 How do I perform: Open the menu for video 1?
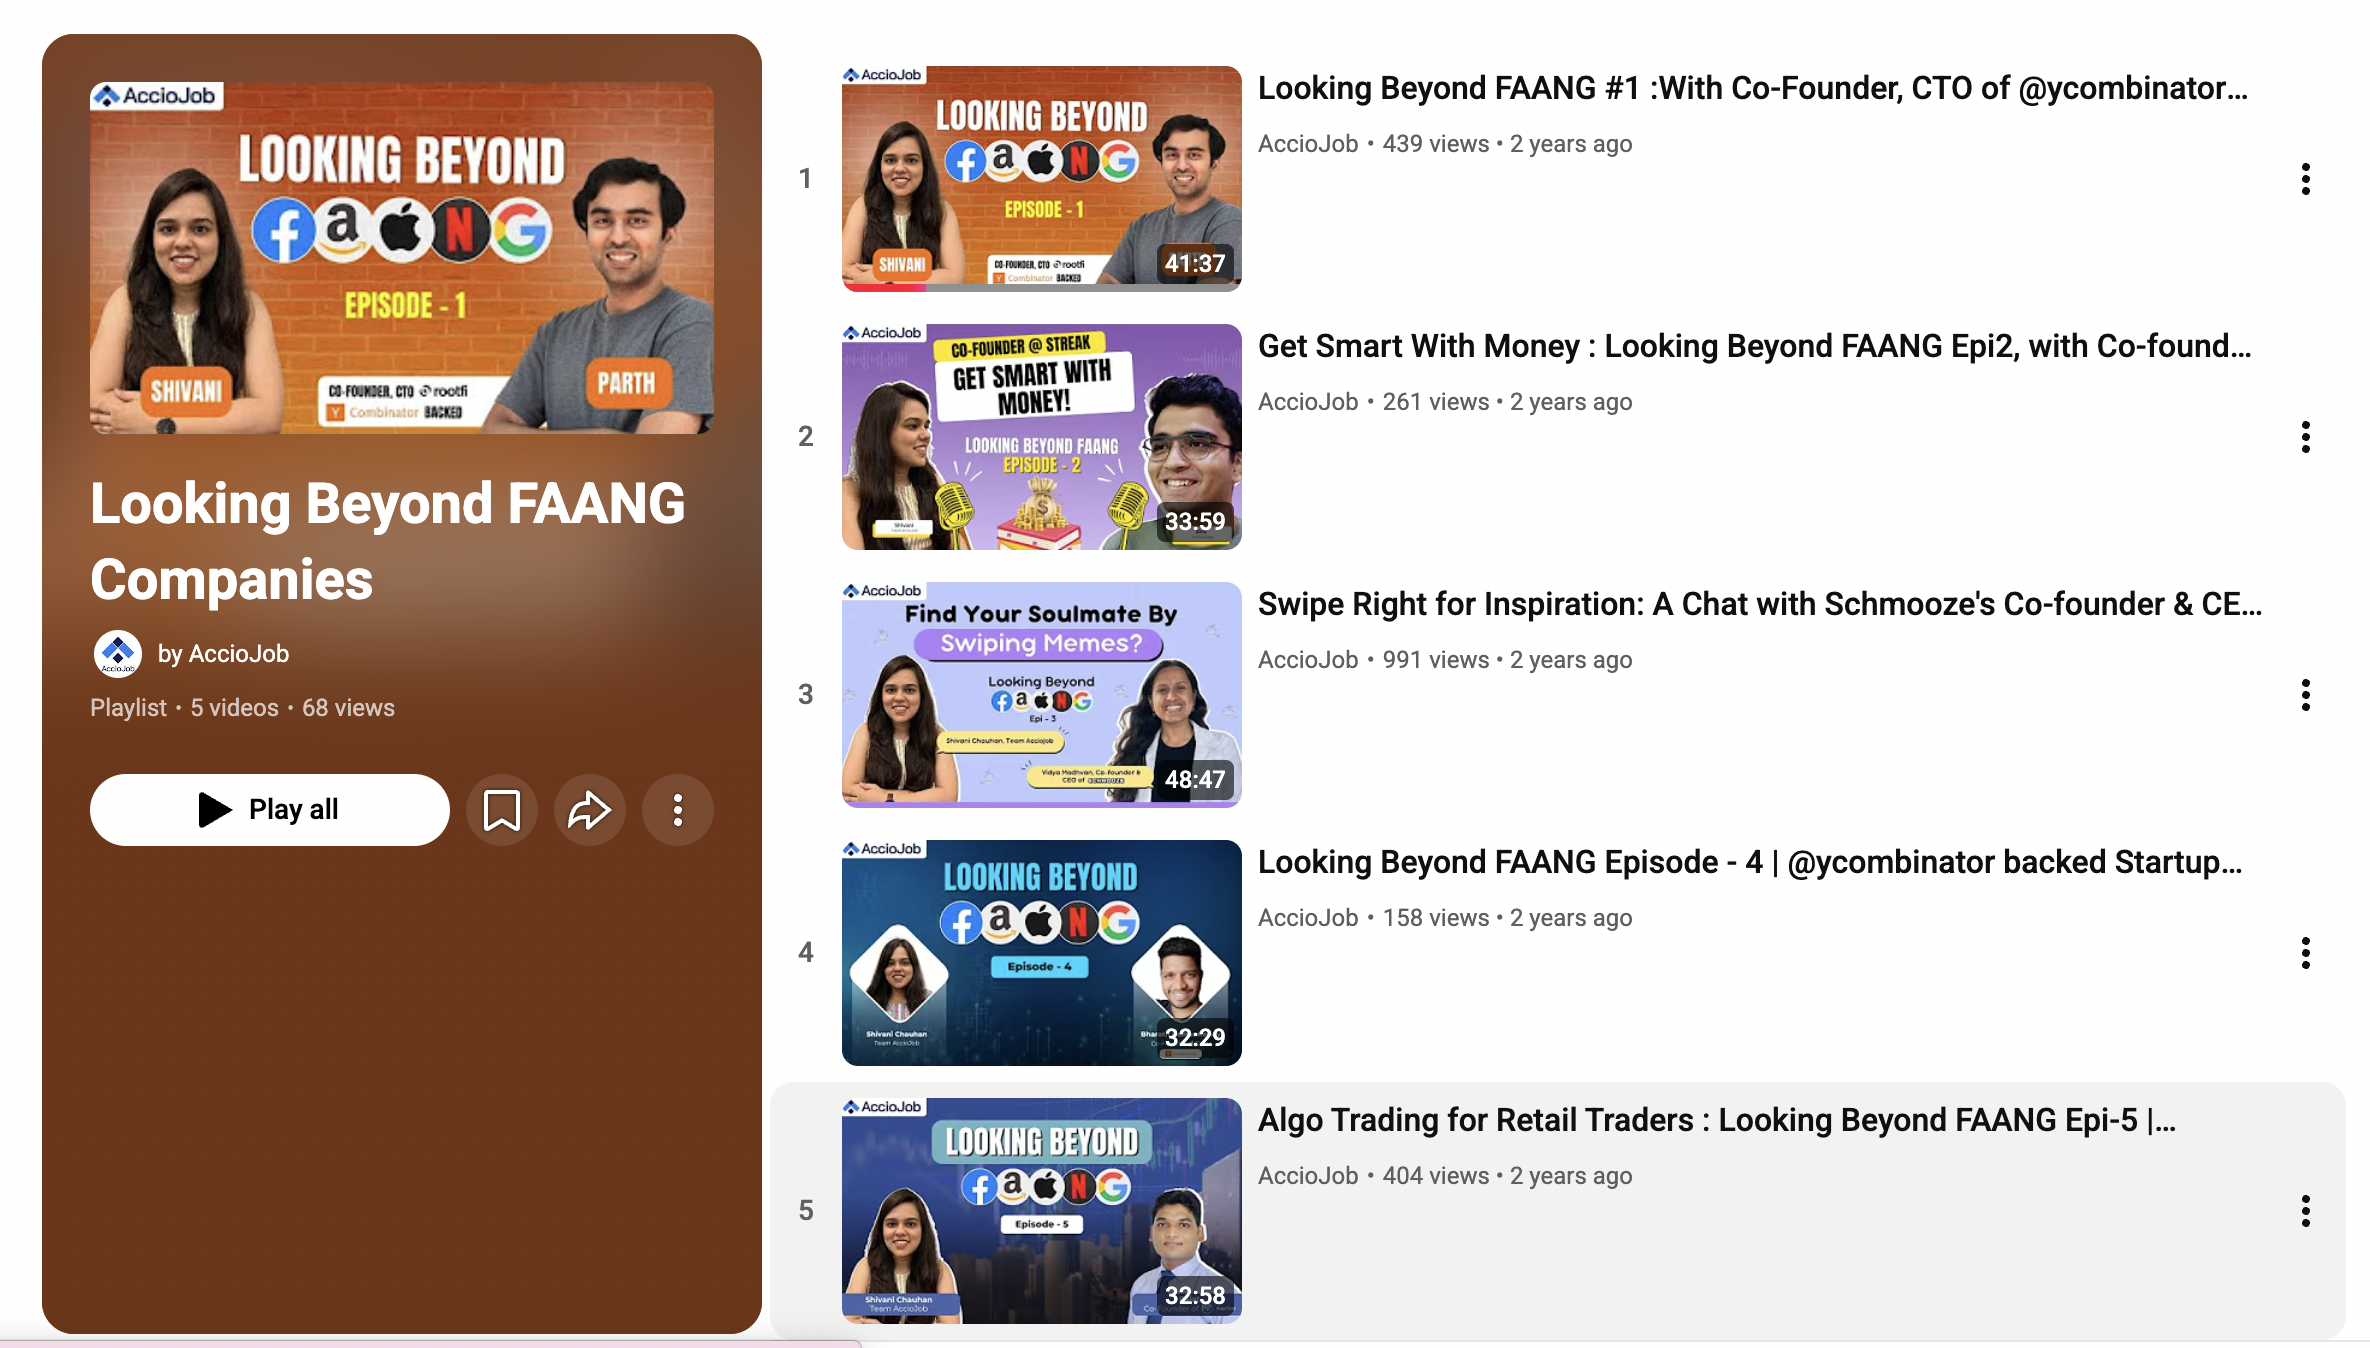coord(2305,179)
